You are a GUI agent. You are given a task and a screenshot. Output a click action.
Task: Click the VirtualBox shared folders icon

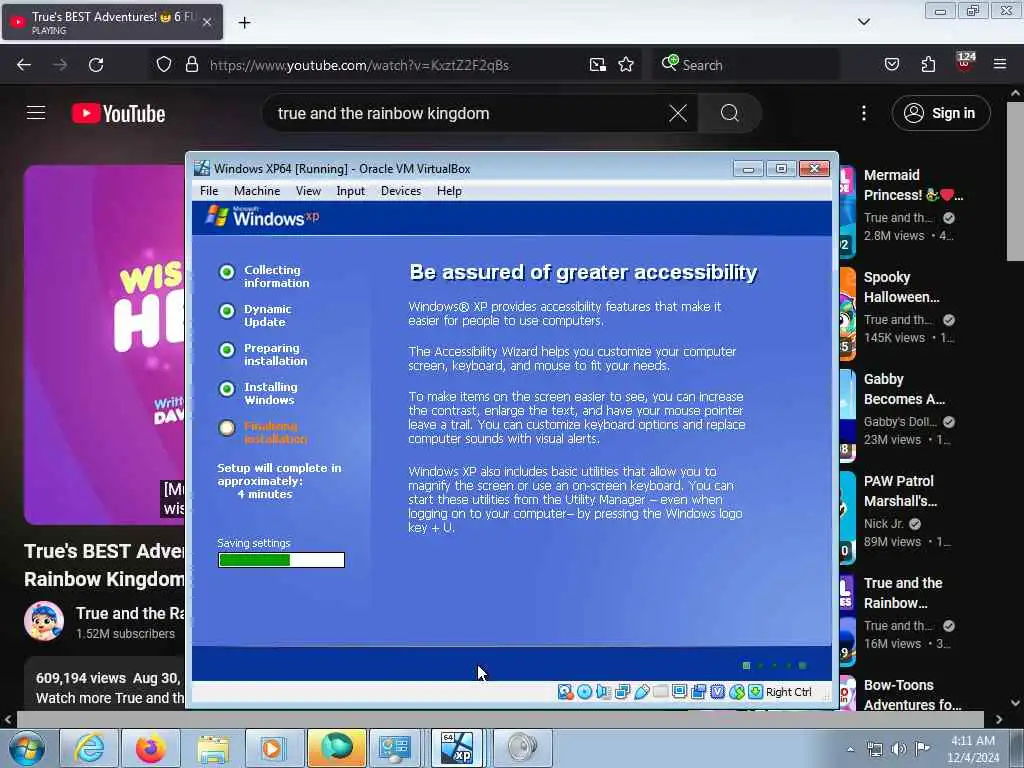tap(660, 692)
